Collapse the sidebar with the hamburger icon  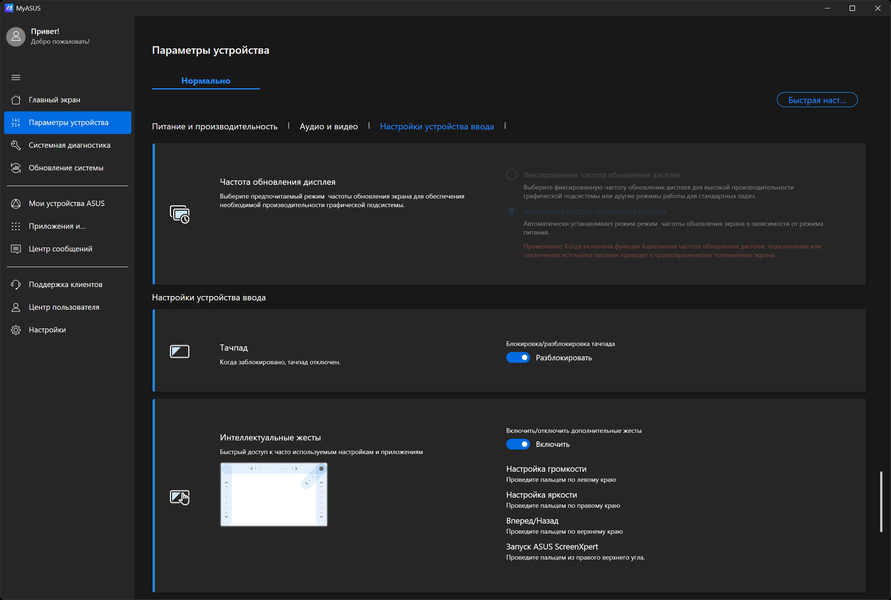[x=16, y=77]
